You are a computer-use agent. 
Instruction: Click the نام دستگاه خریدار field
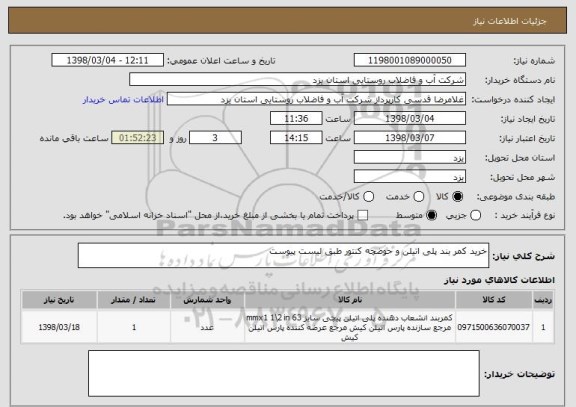(297, 80)
